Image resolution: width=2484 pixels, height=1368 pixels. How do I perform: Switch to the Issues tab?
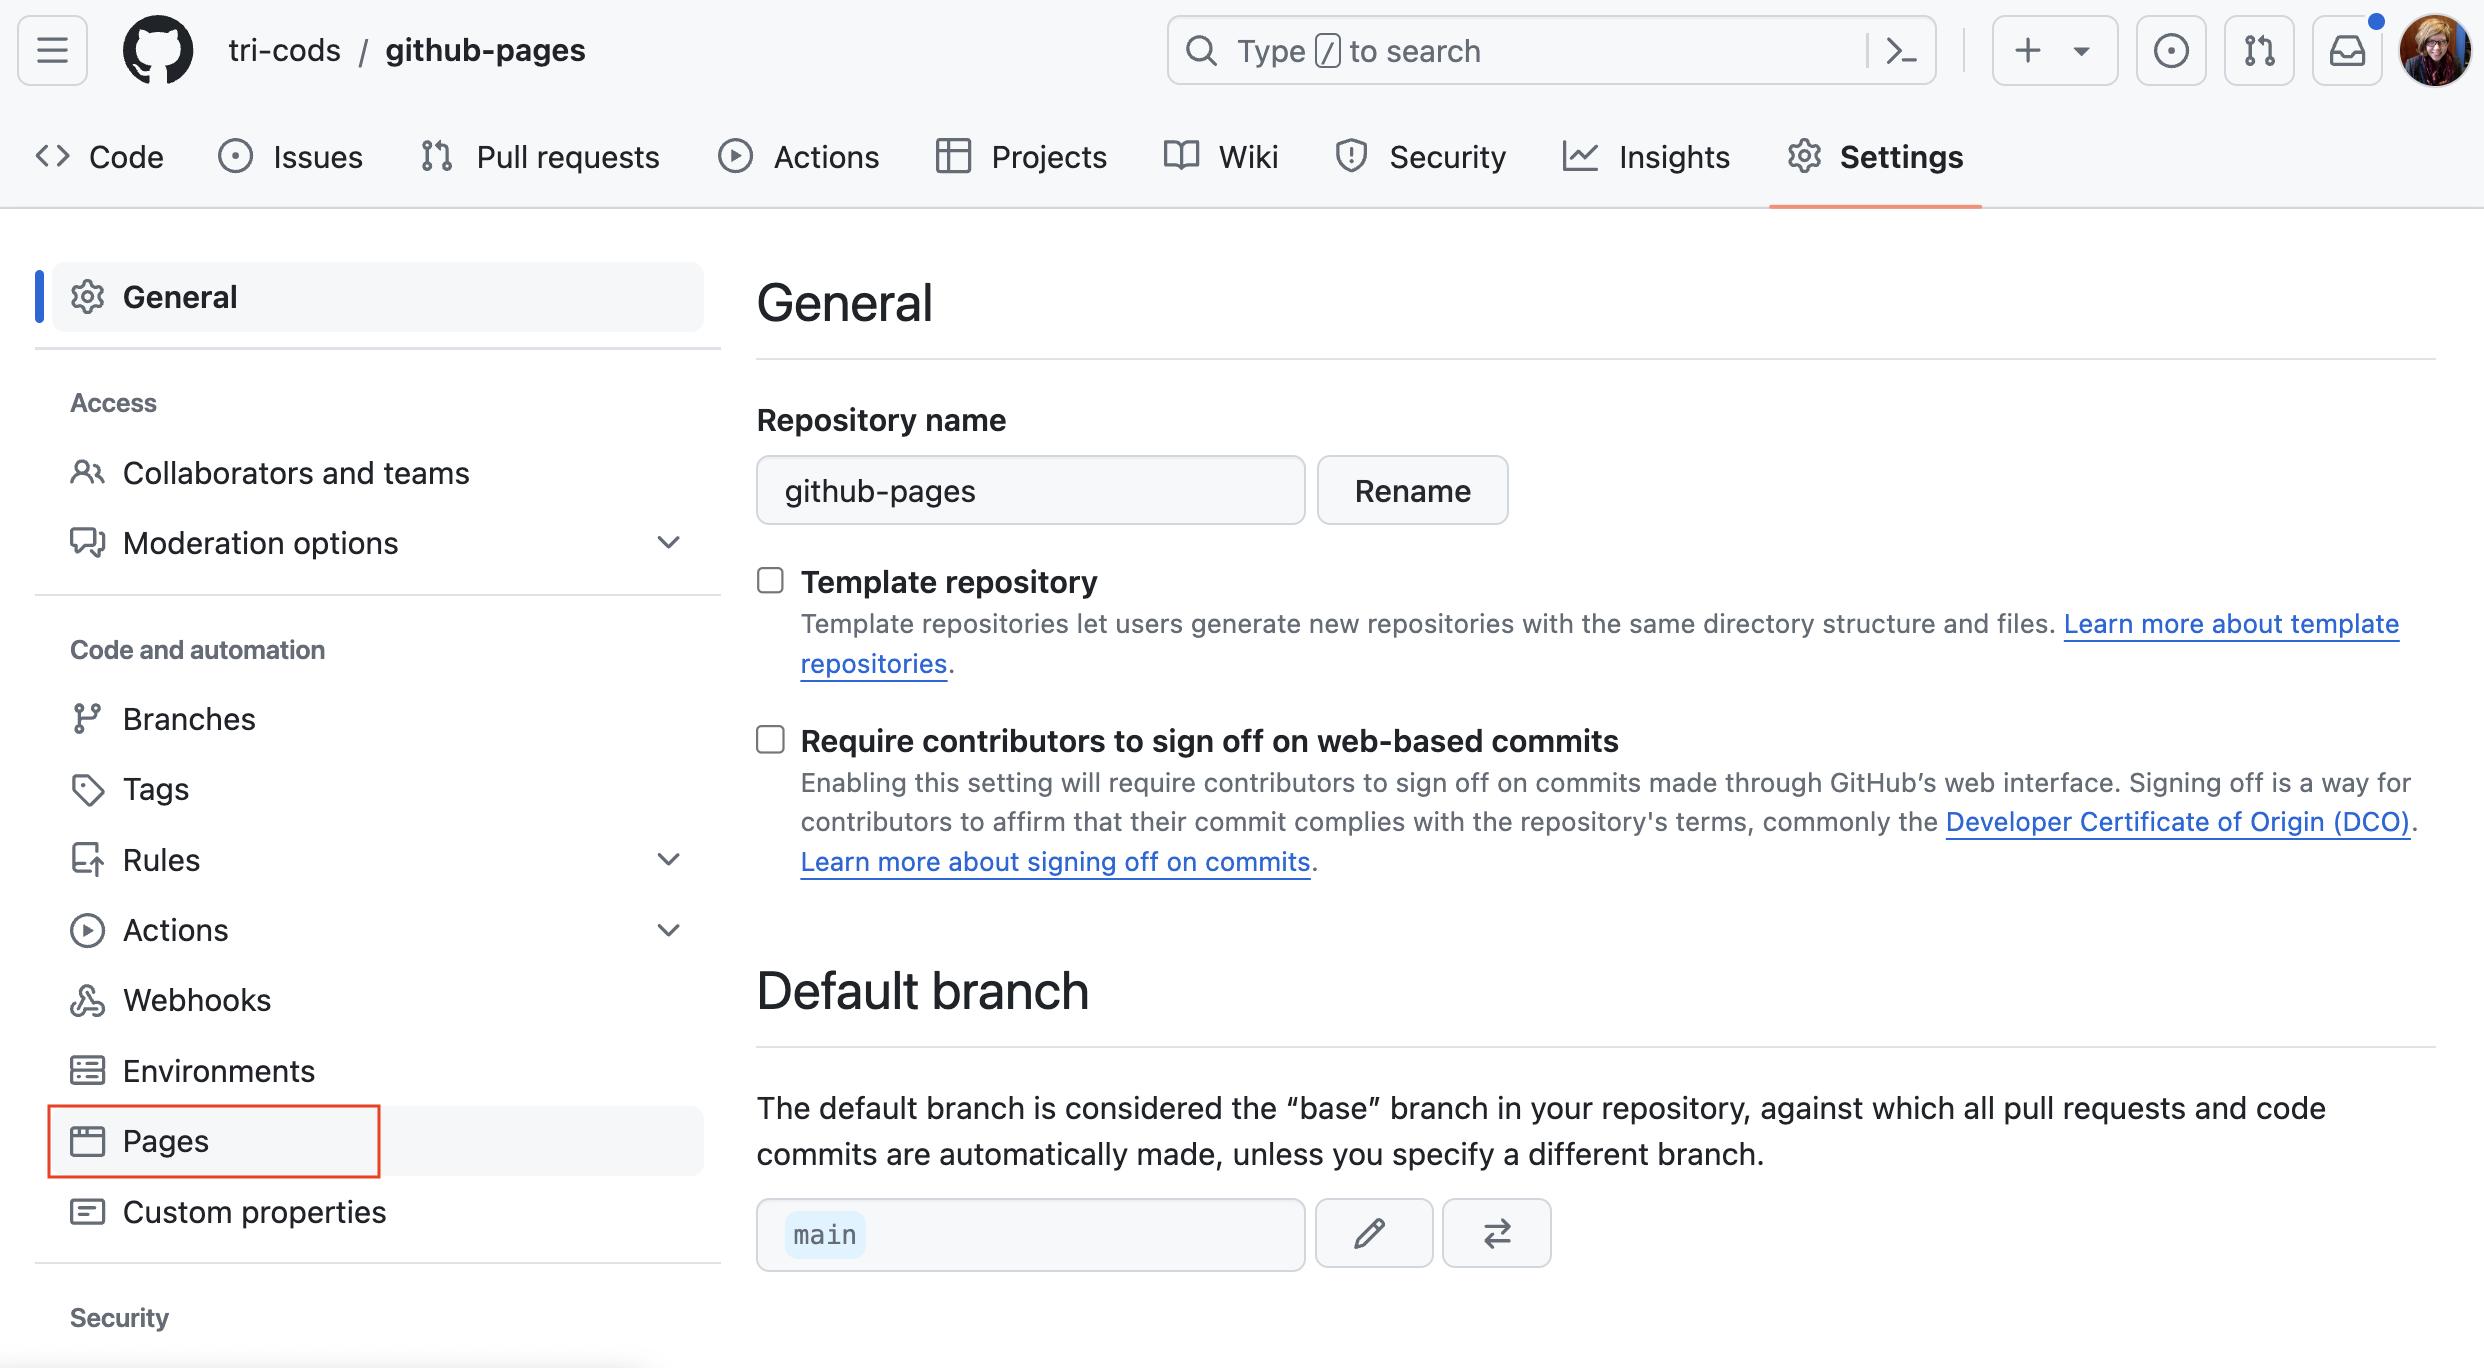pyautogui.click(x=290, y=157)
